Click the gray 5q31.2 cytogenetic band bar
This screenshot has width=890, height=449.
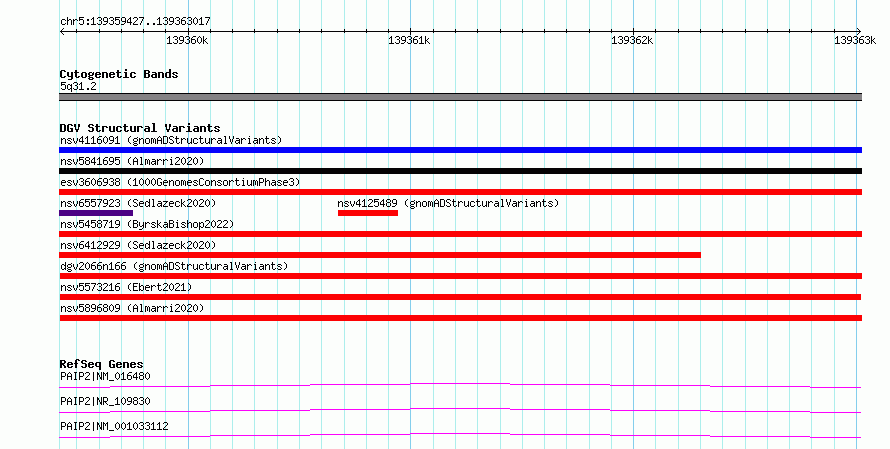tap(460, 97)
